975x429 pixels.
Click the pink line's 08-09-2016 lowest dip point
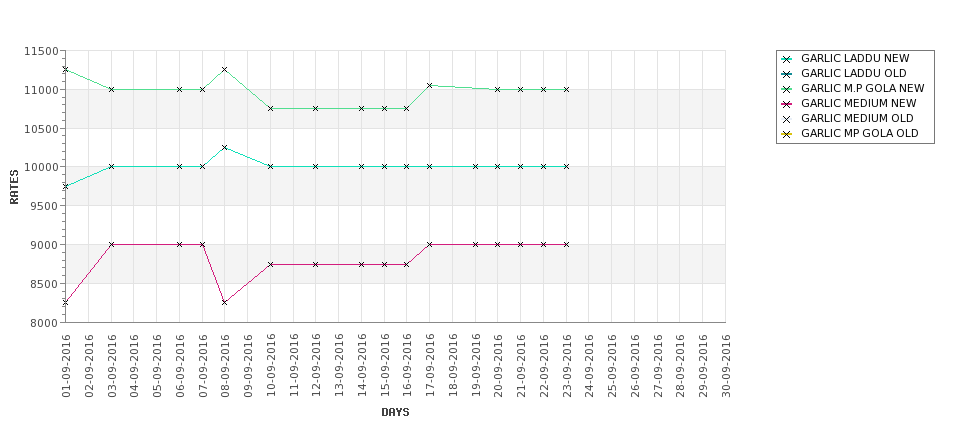click(x=224, y=303)
